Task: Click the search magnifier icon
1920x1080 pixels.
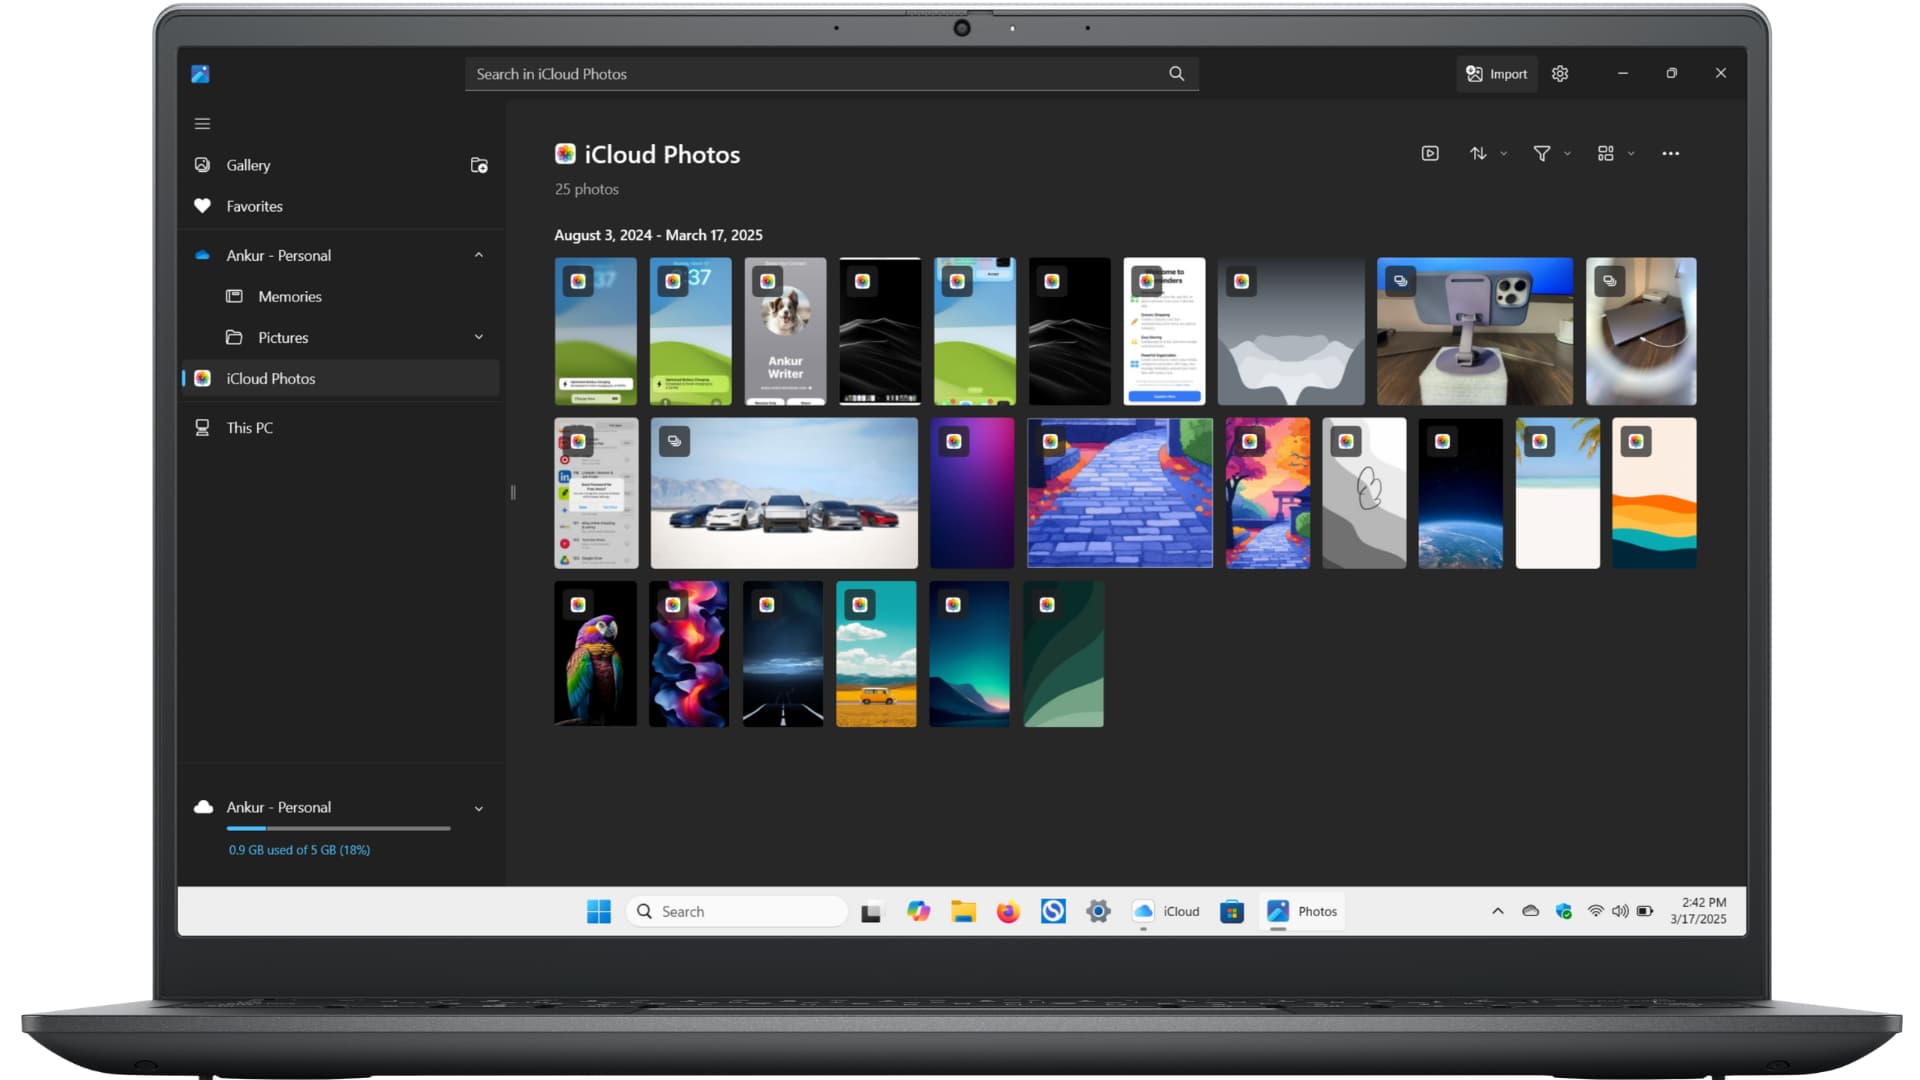Action: 1176,74
